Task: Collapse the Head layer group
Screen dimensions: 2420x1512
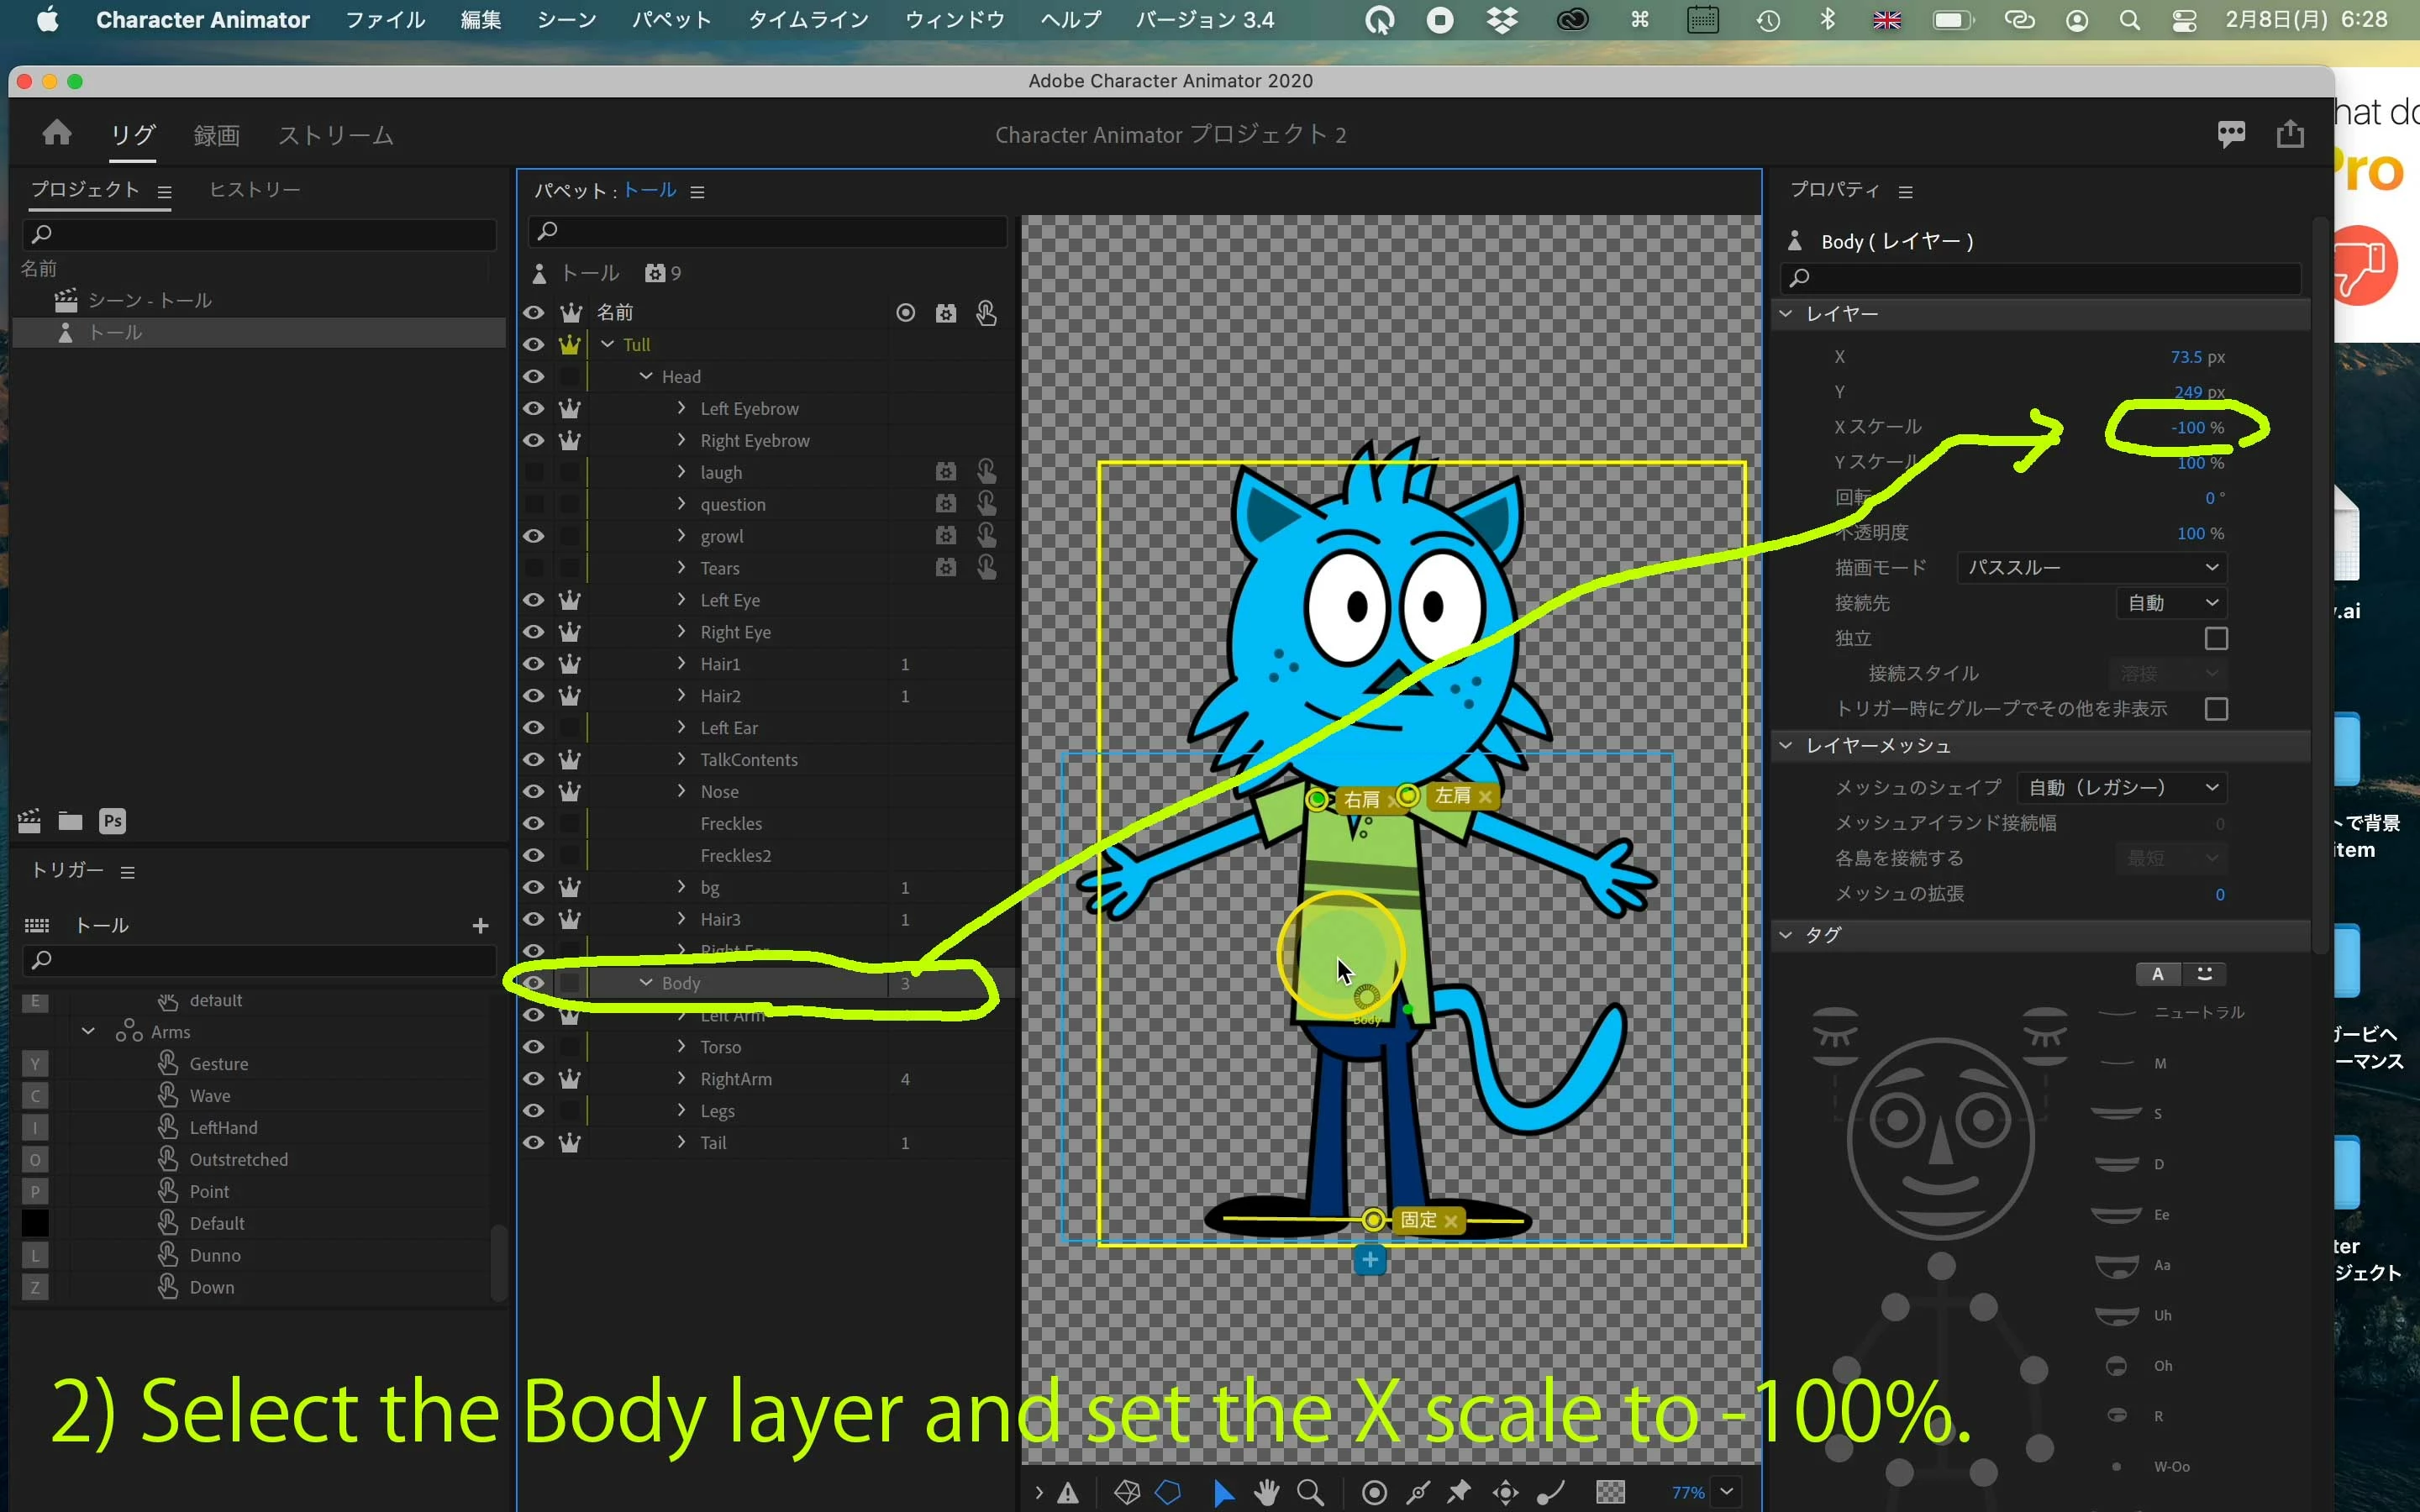Action: (646, 376)
